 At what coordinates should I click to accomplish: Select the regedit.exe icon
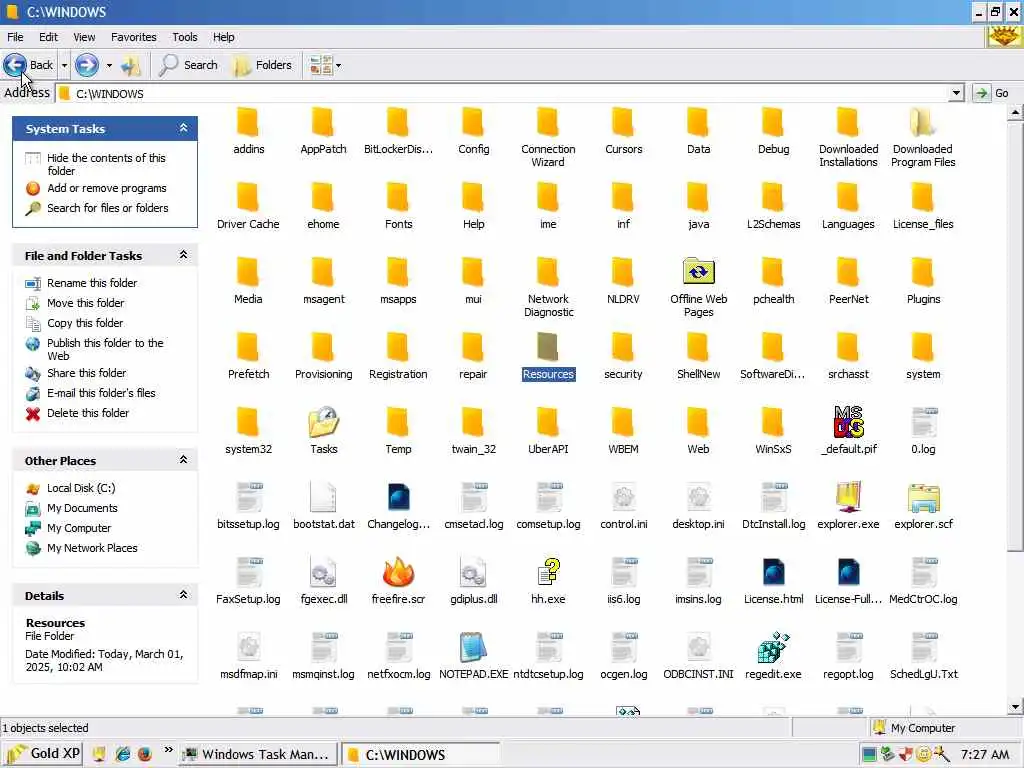[x=773, y=647]
